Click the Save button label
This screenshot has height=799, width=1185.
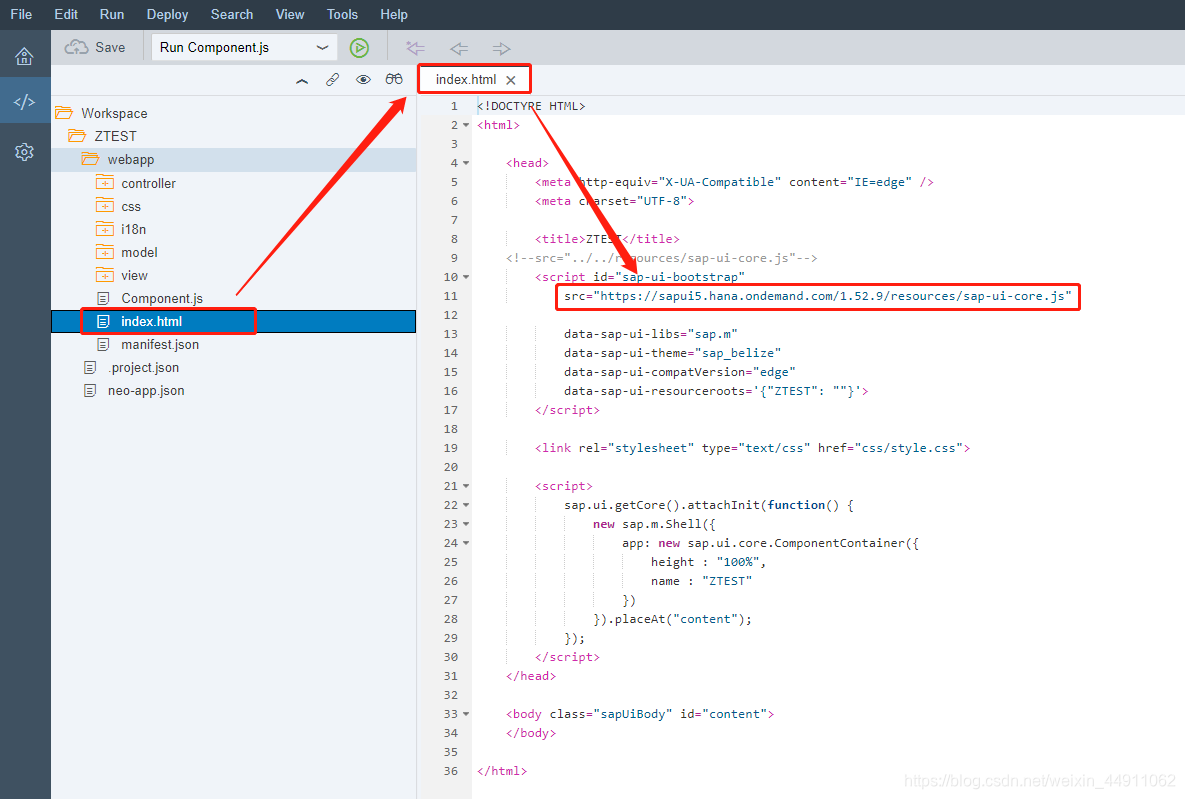[110, 48]
